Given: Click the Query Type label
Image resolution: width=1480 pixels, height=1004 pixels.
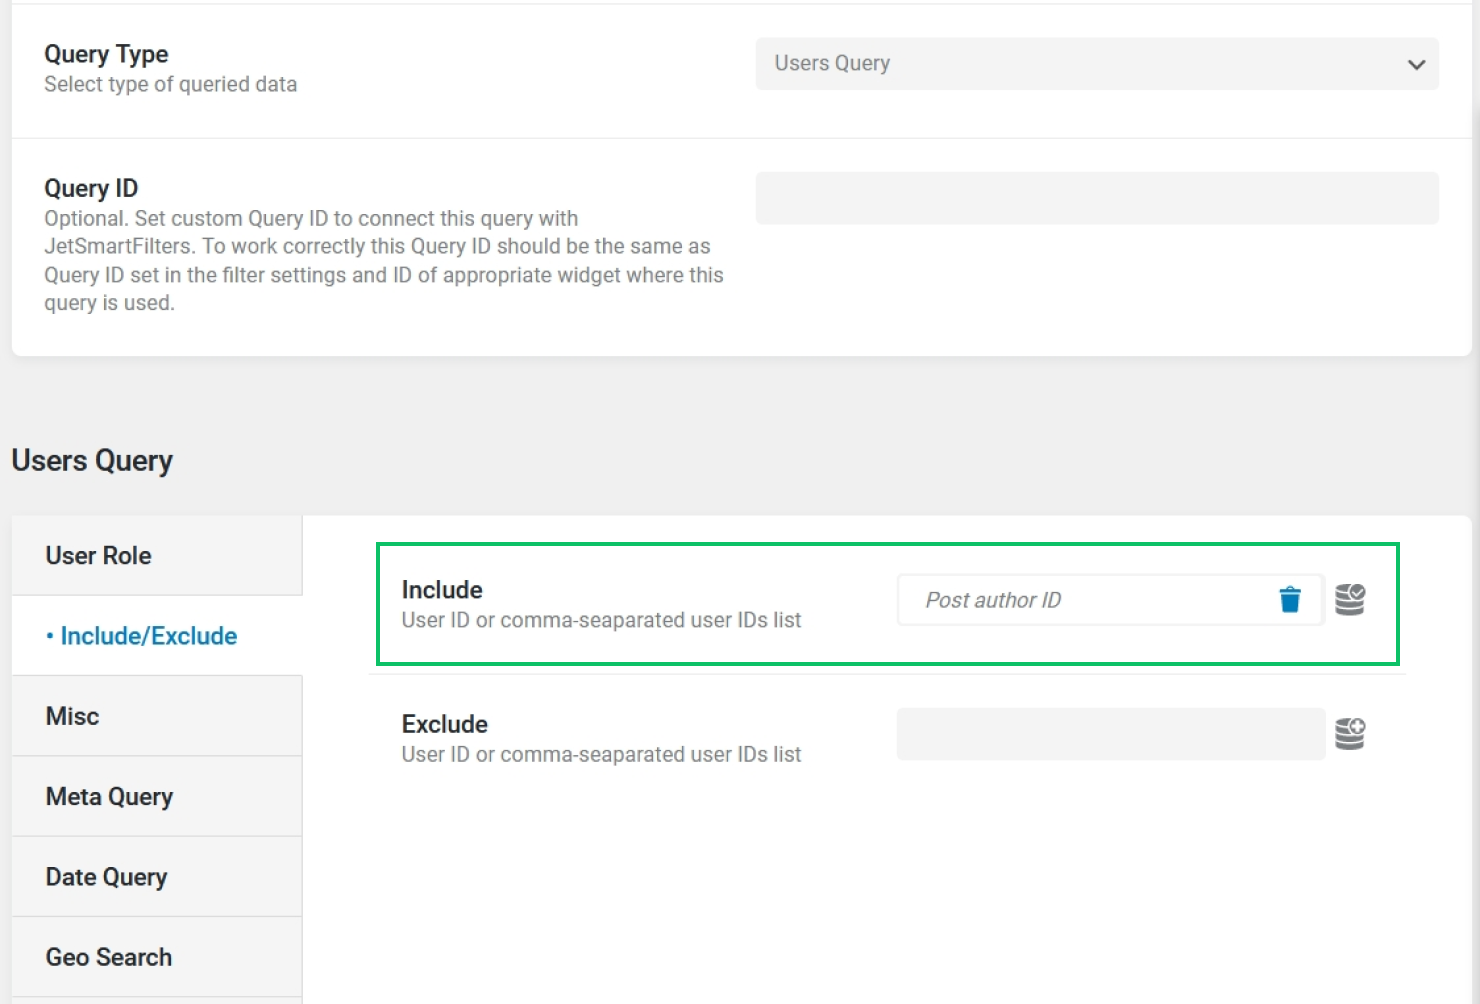Looking at the screenshot, I should (x=106, y=54).
